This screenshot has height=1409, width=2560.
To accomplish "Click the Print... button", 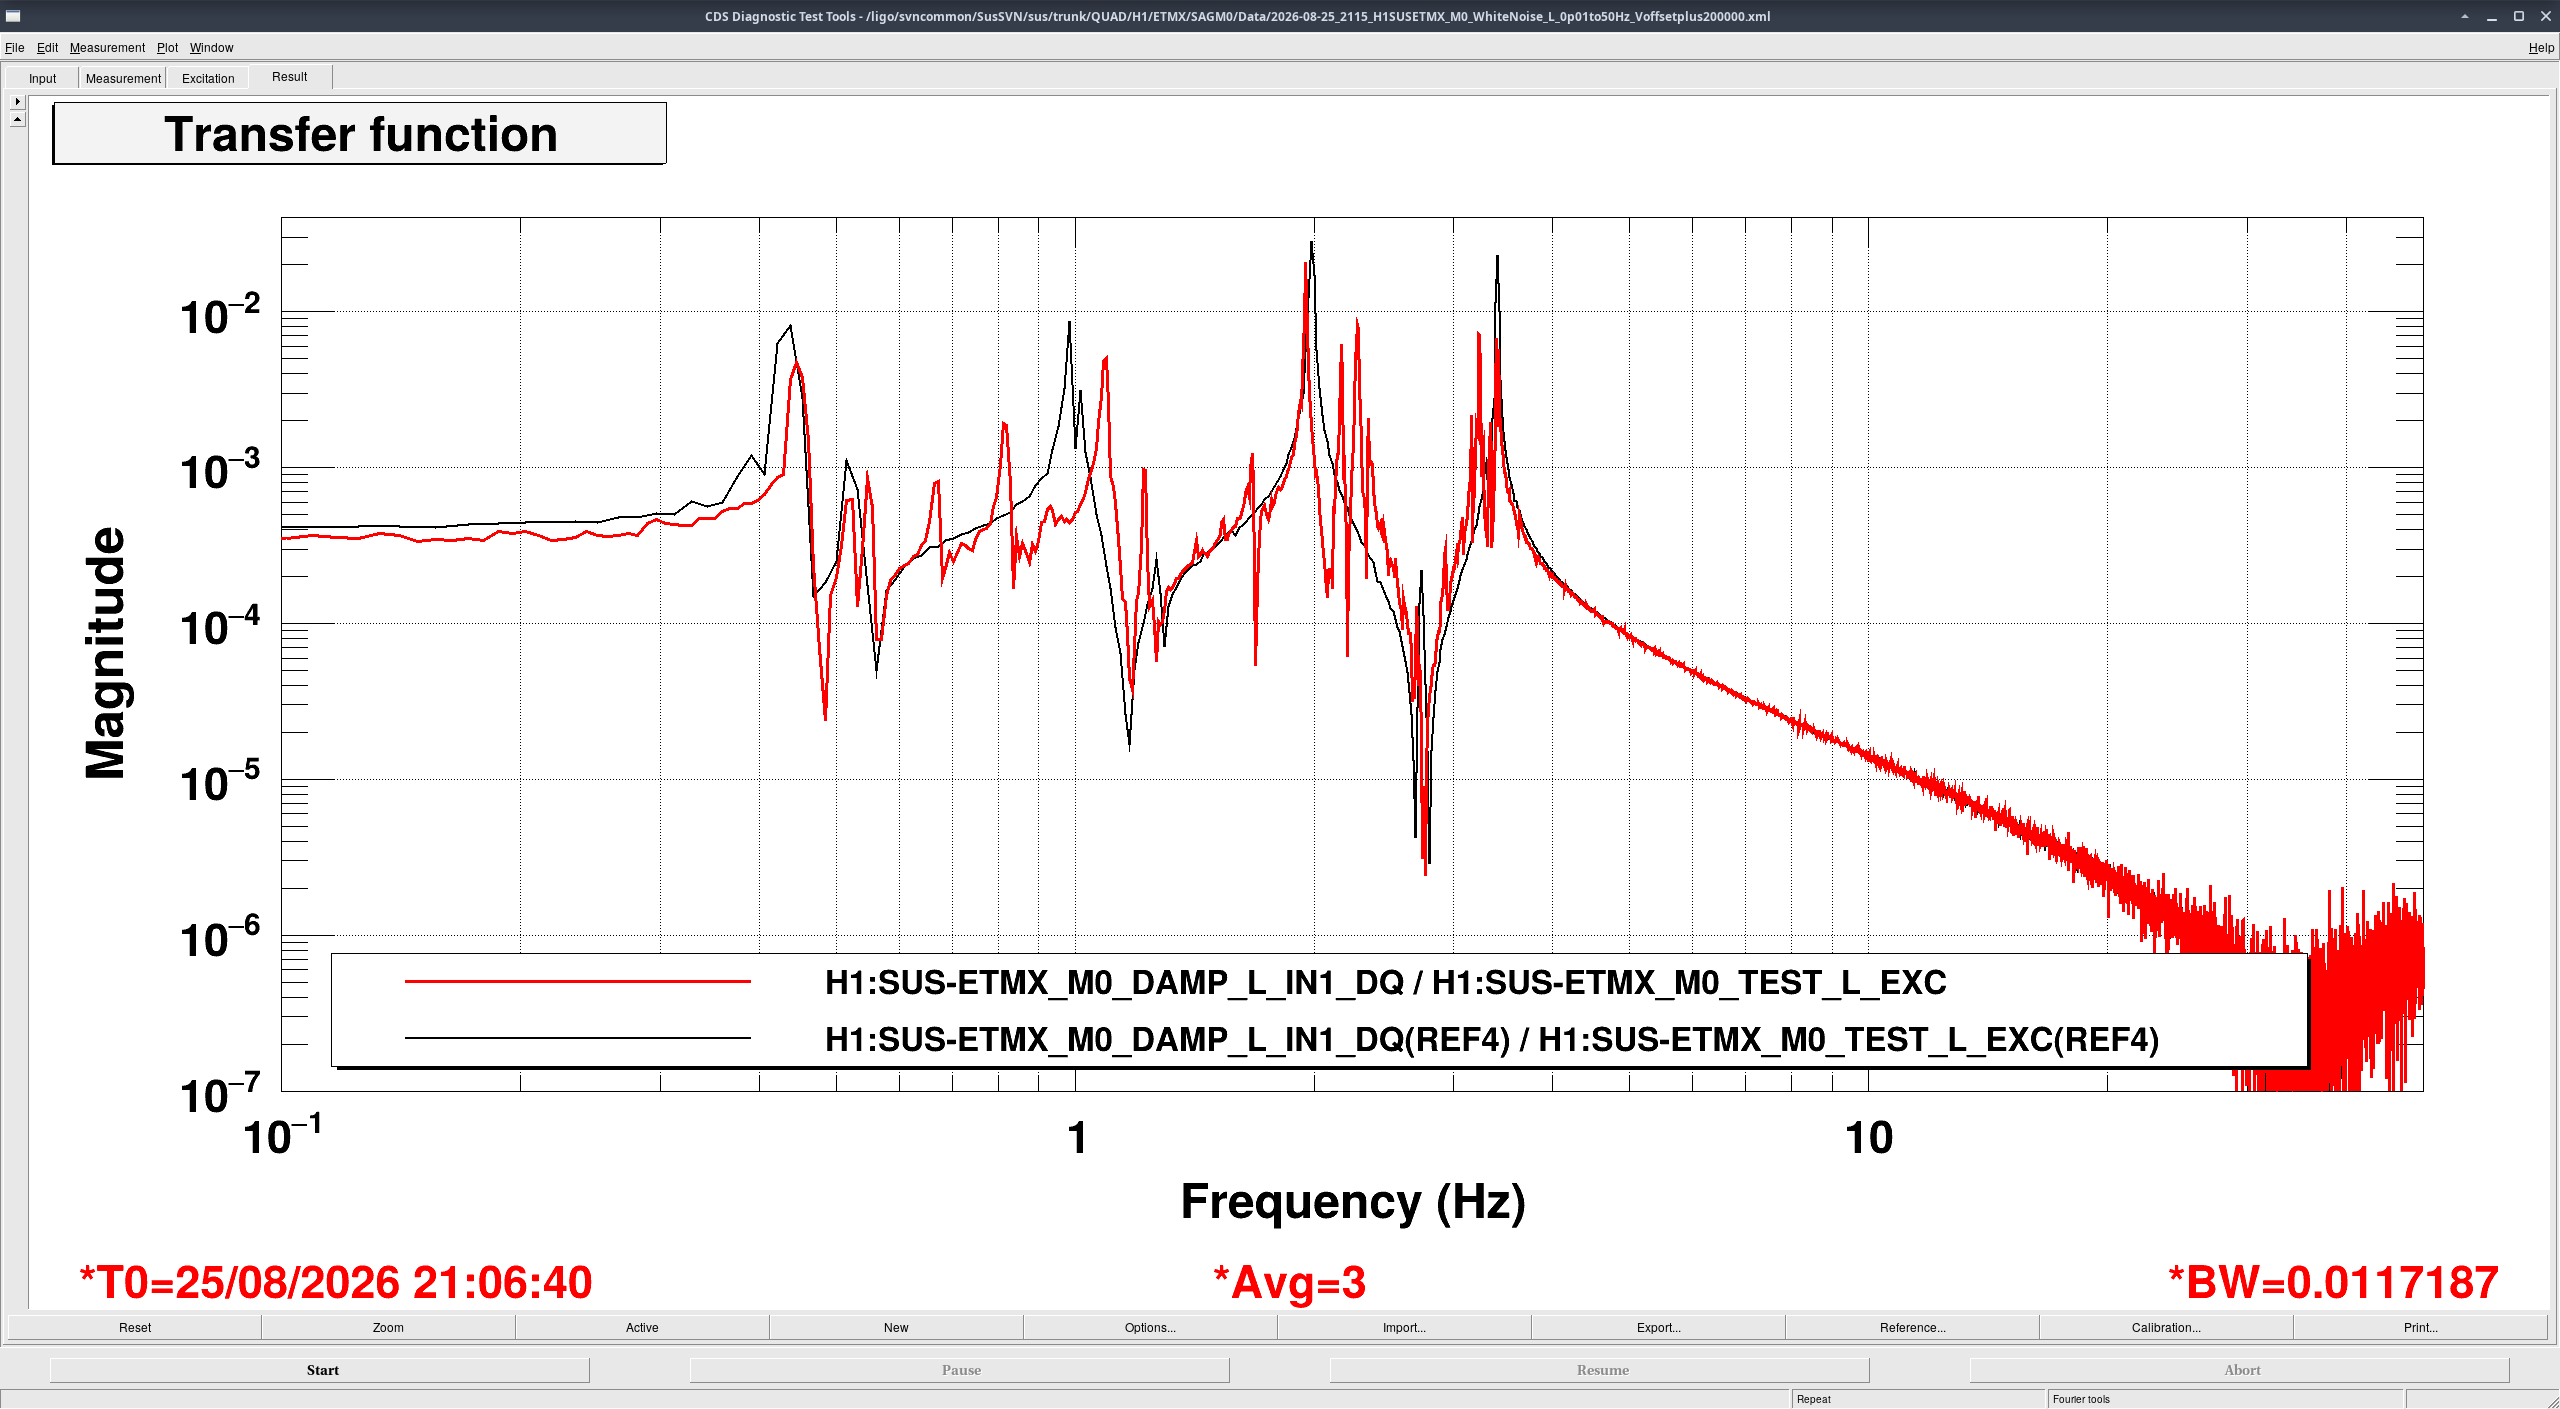I will 2420,1327.
